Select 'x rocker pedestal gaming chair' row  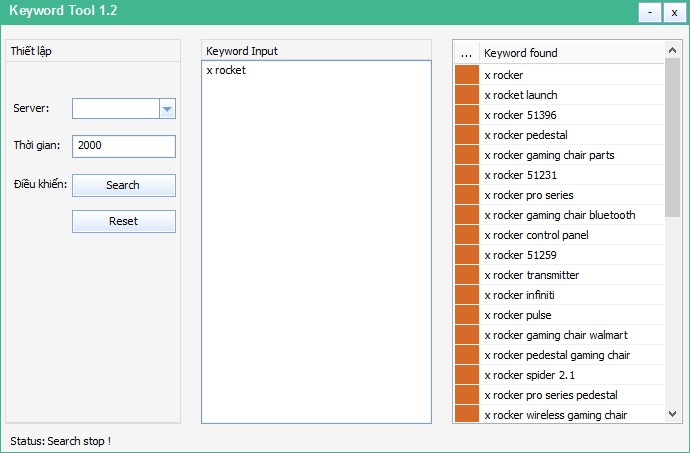(559, 355)
